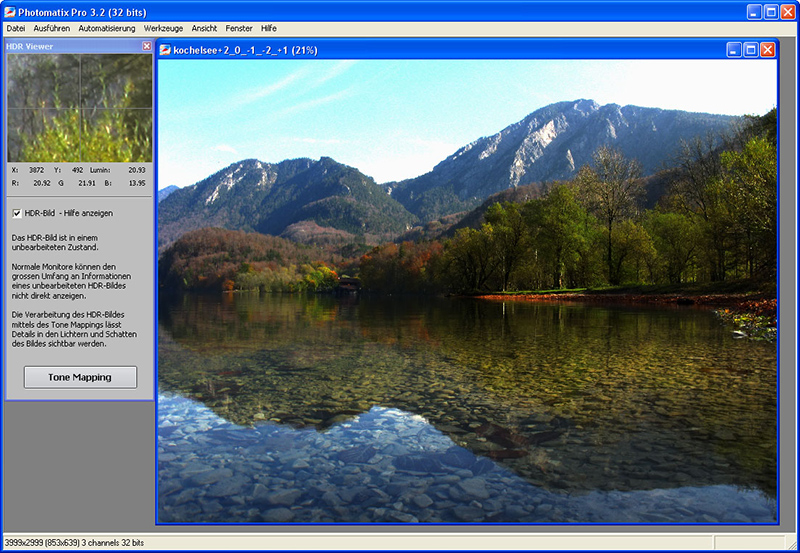800x553 pixels.
Task: Click the Photomatix Pro app icon in title bar
Action: coord(10,12)
